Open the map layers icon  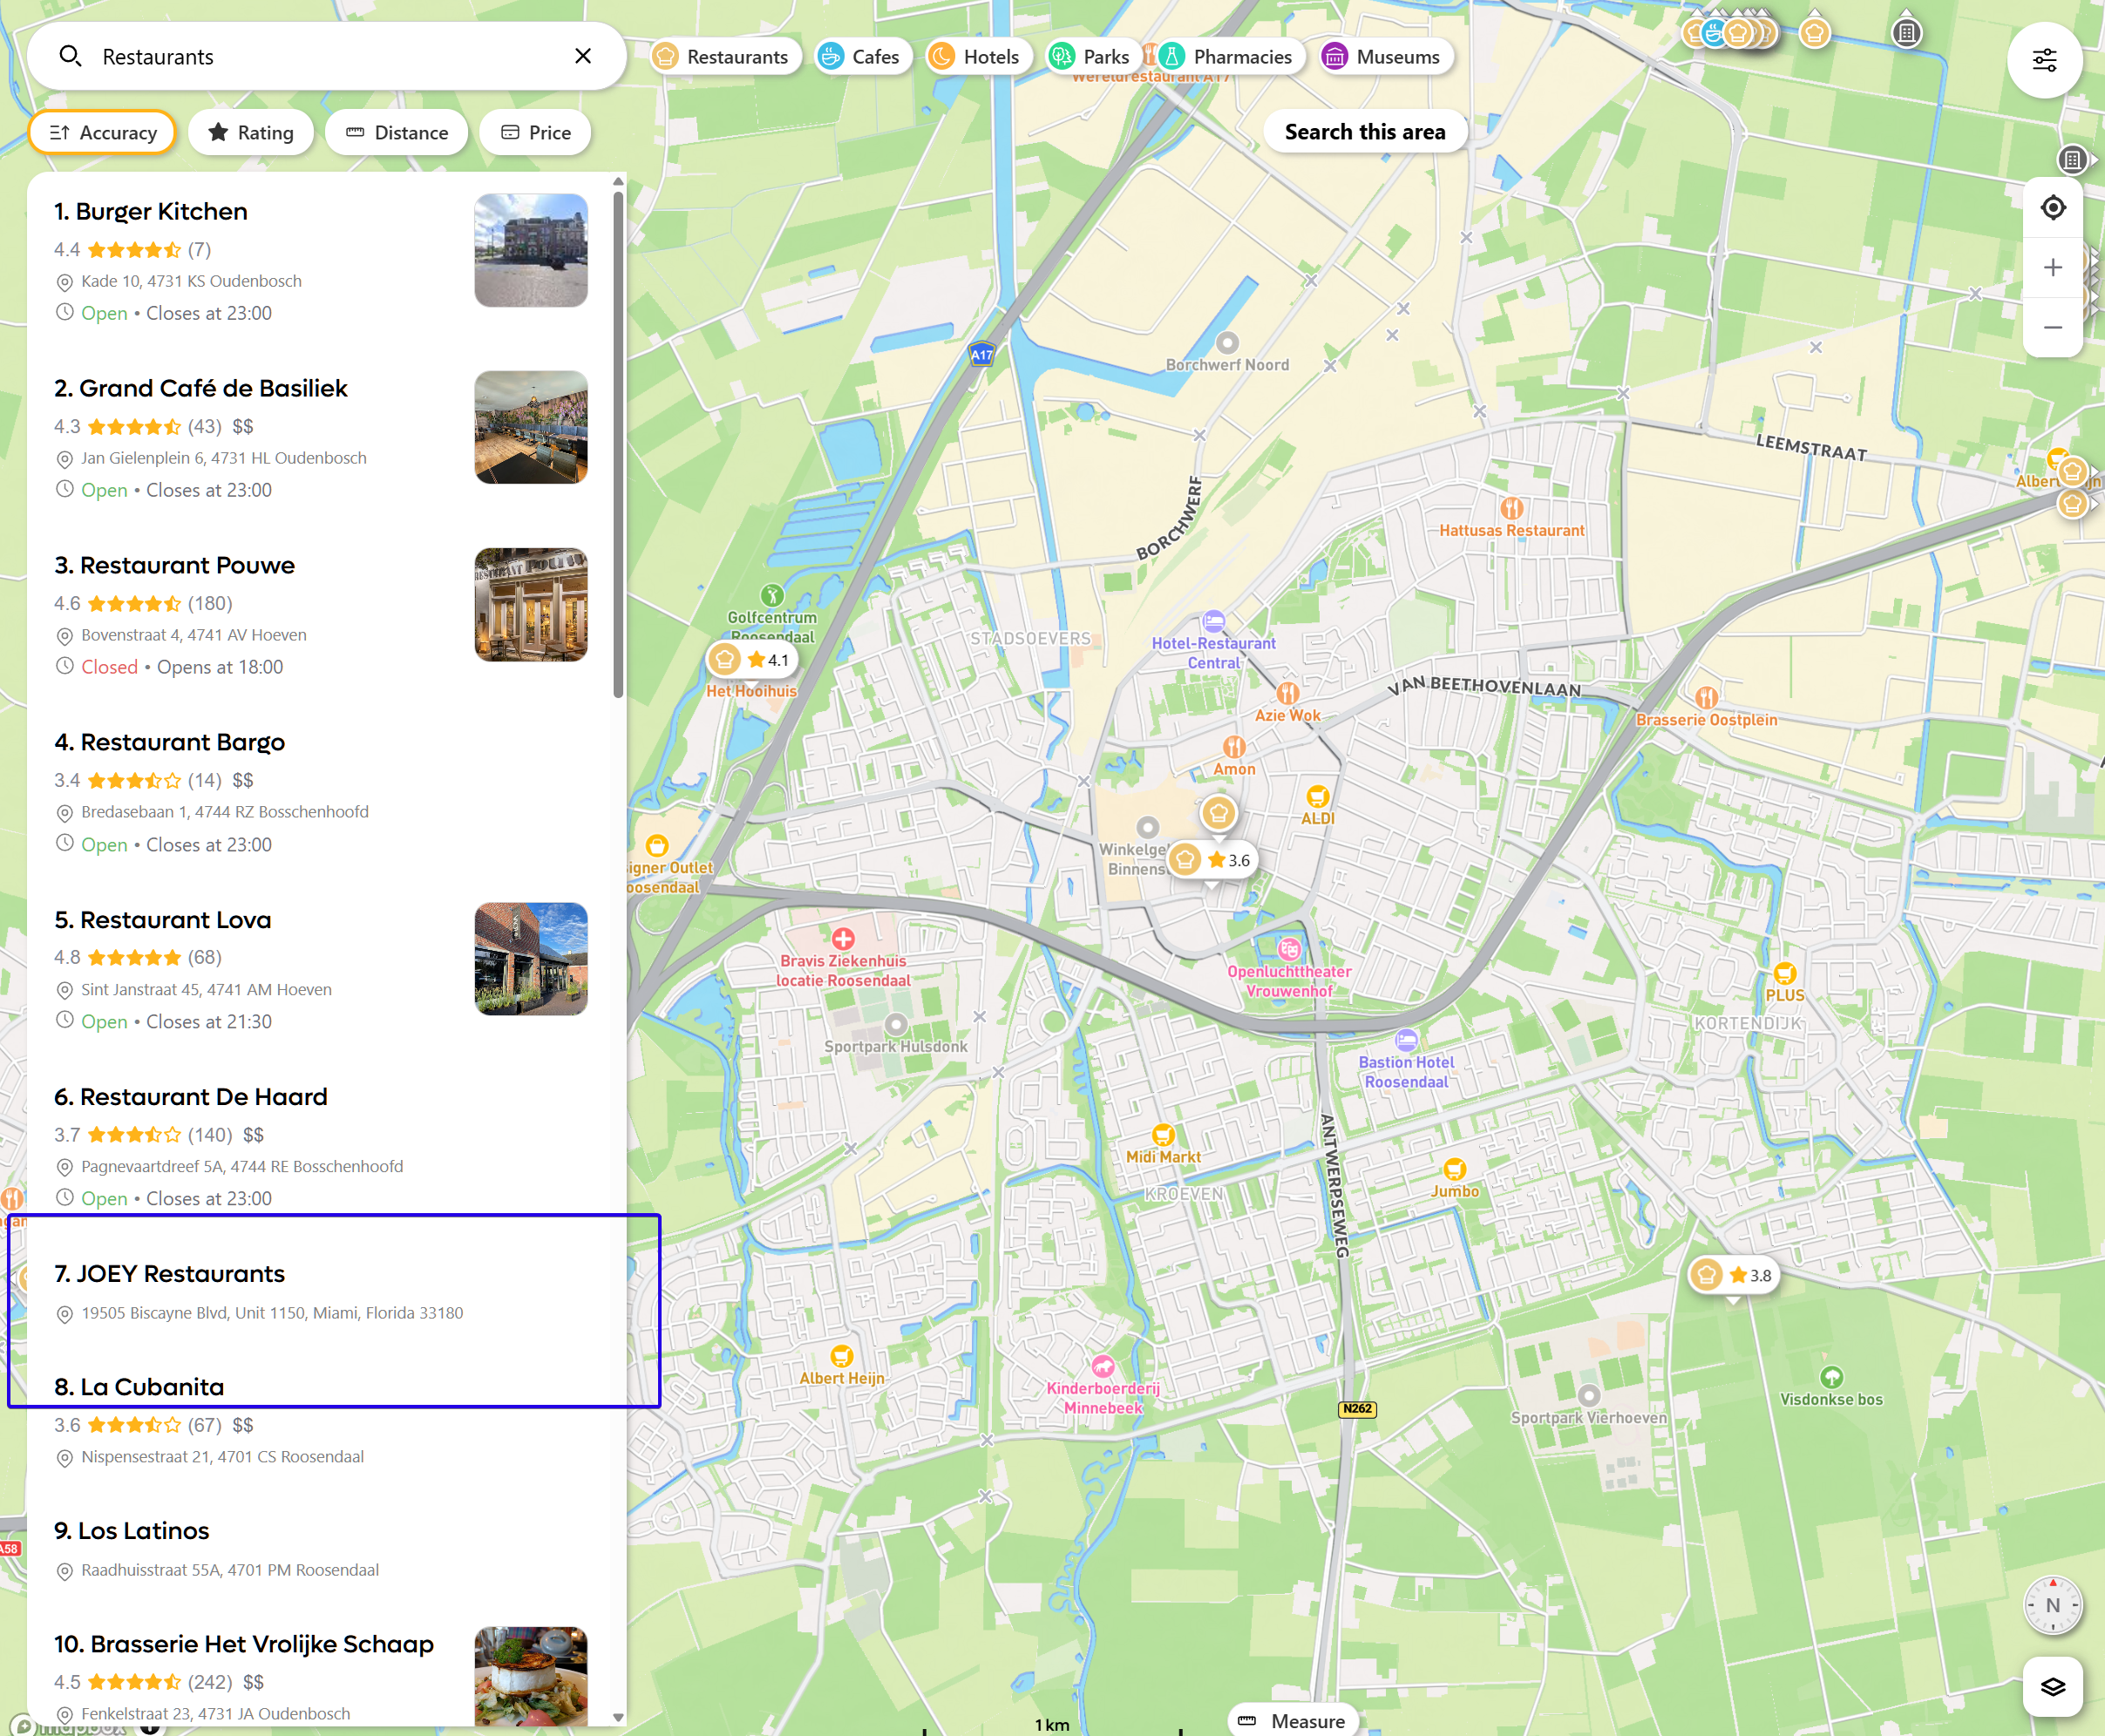(x=2052, y=1687)
